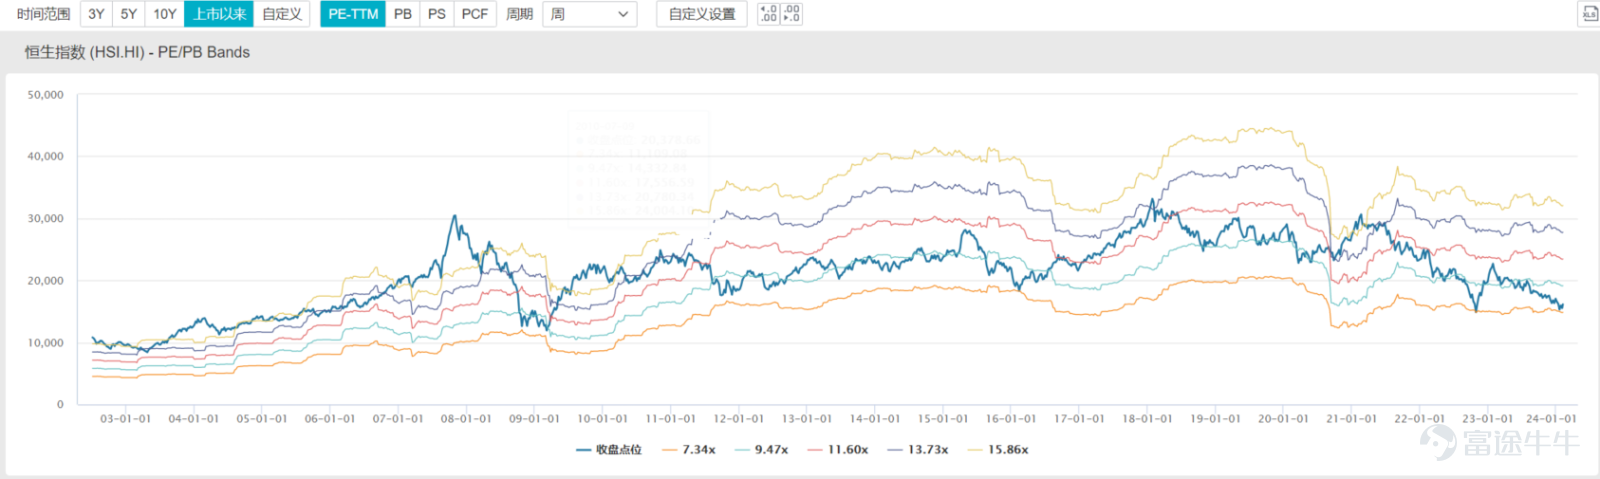Click the 21-01-01 x-axis label
This screenshot has height=479, width=1600.
point(1351,419)
